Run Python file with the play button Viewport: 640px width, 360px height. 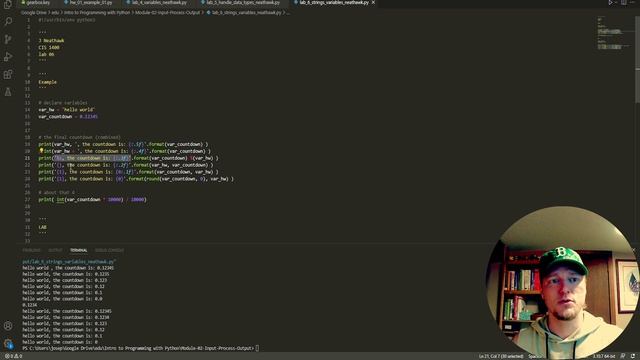click(611, 2)
